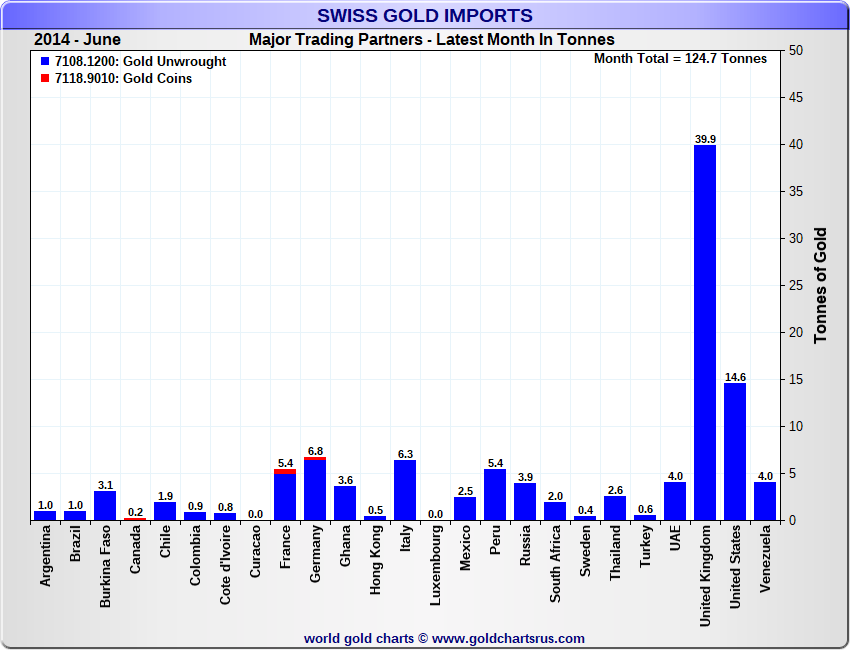
Task: Open the www.goldchartsrus.com footer link
Action: (x=508, y=638)
